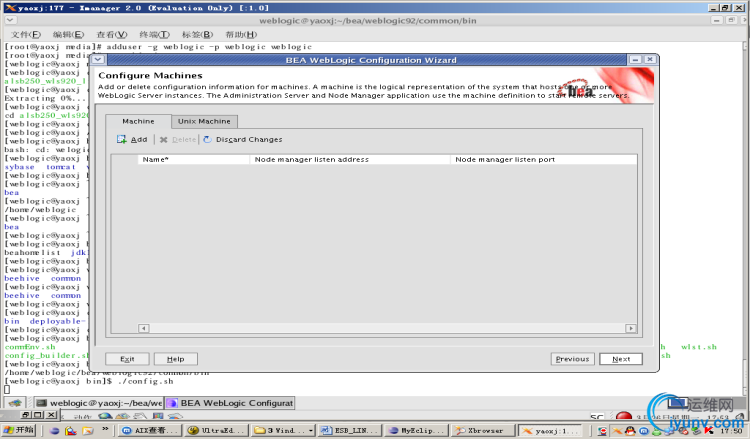This screenshot has width=750, height=439.
Task: Click the red record circle icon
Action: coord(624,416)
